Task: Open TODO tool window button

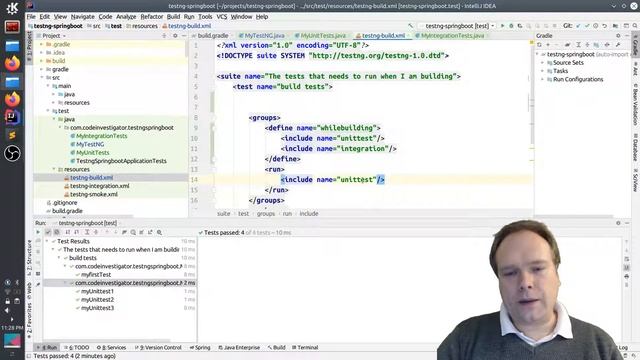Action: pyautogui.click(x=76, y=347)
